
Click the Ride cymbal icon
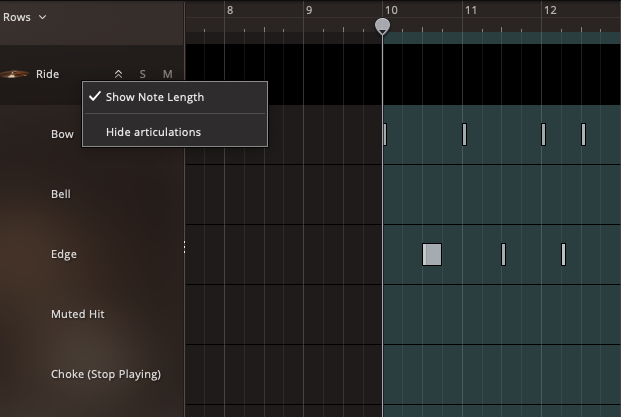point(14,74)
